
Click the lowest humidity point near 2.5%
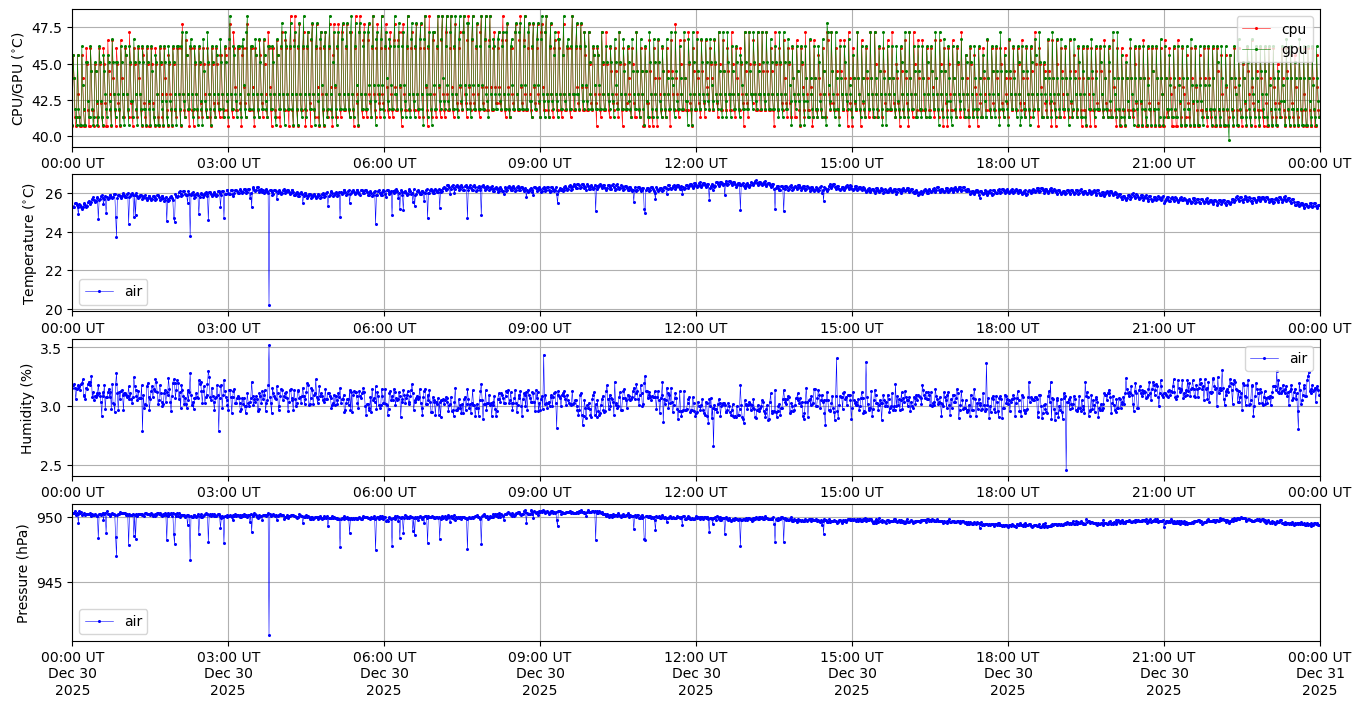point(1066,470)
